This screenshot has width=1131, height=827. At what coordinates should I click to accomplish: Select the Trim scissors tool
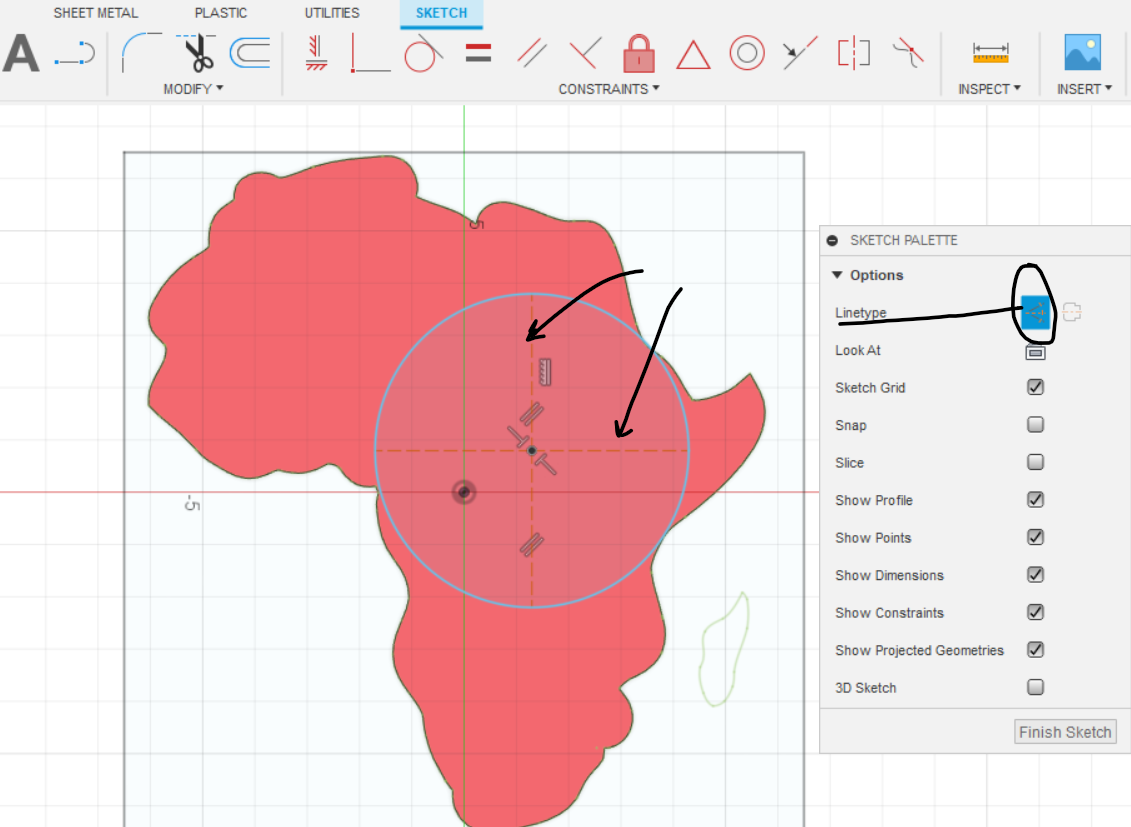pos(196,53)
